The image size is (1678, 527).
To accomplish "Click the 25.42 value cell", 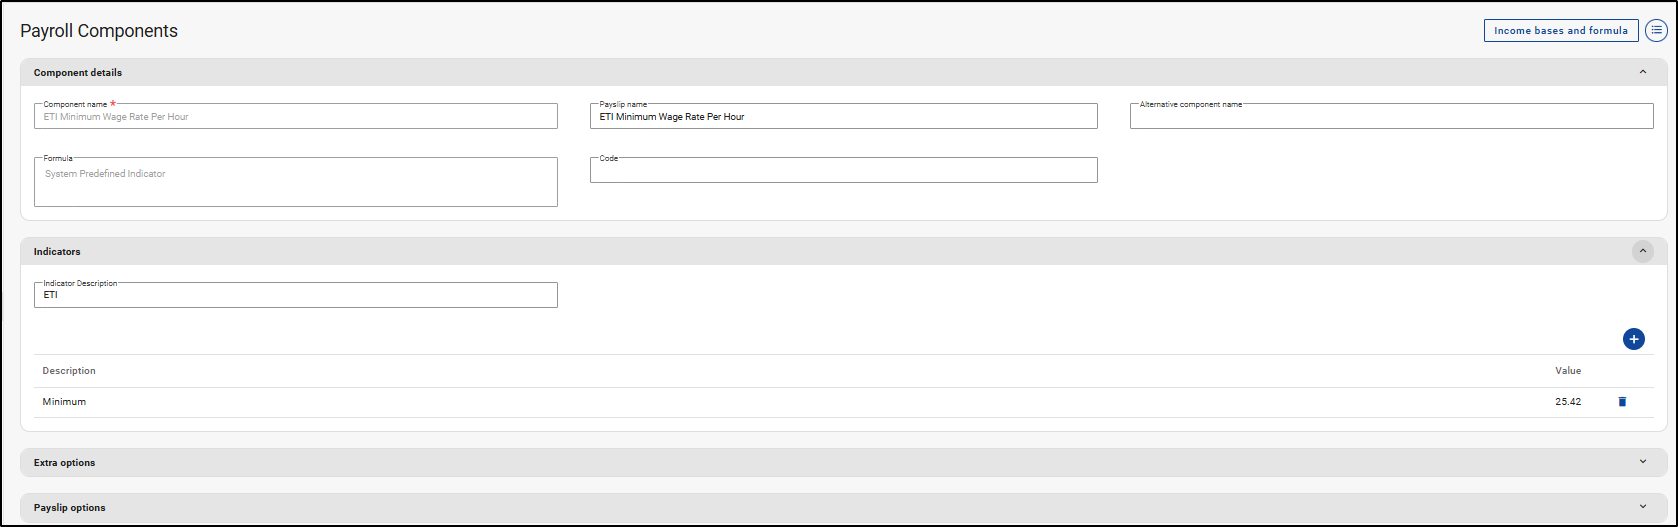I will pos(1568,402).
